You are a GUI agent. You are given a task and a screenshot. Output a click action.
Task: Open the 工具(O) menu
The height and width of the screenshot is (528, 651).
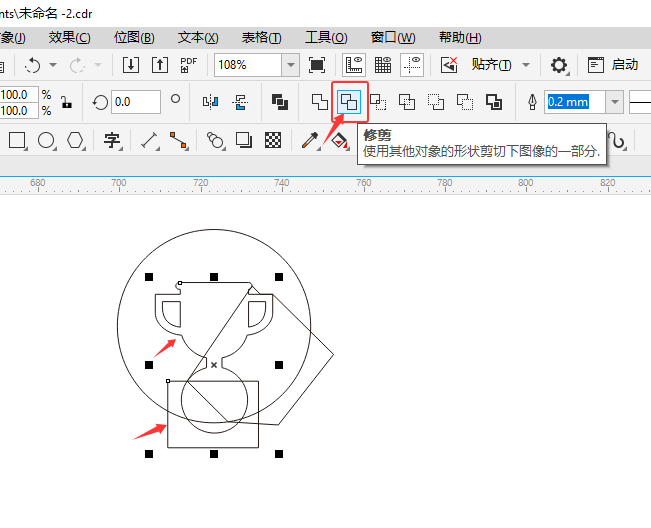[x=326, y=38]
